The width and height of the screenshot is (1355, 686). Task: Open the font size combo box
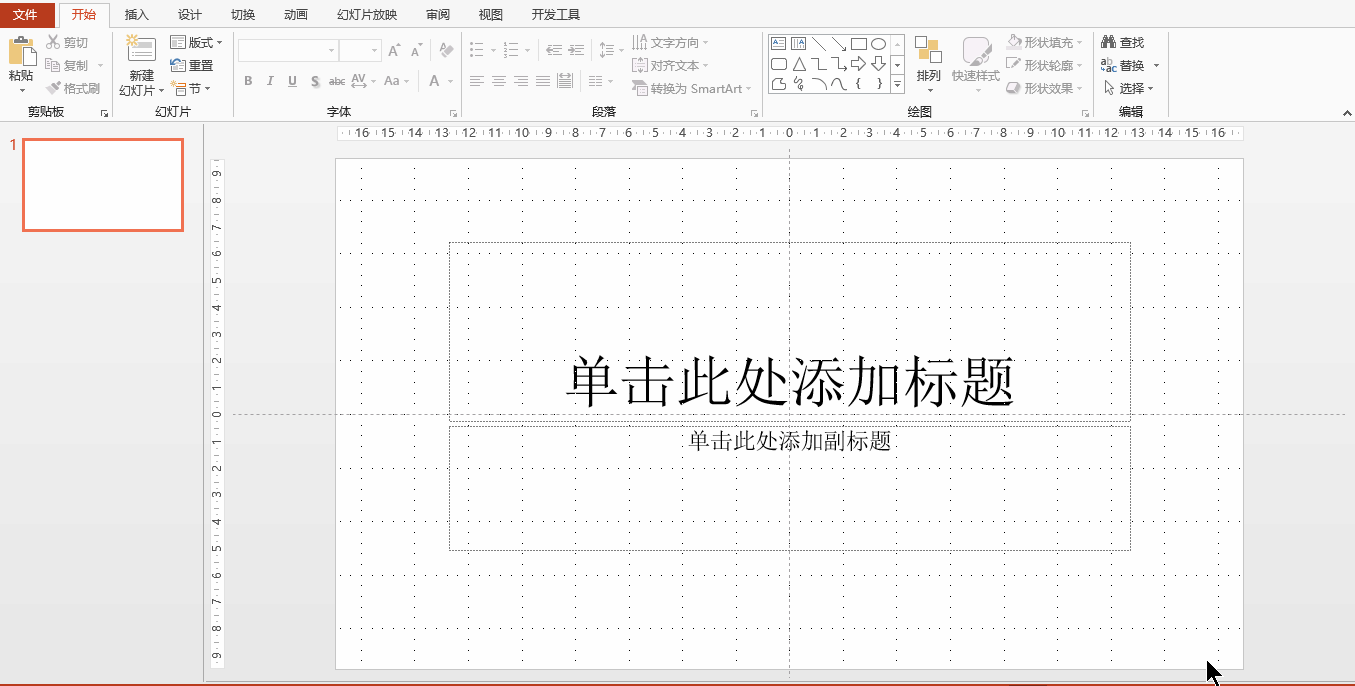(x=360, y=50)
